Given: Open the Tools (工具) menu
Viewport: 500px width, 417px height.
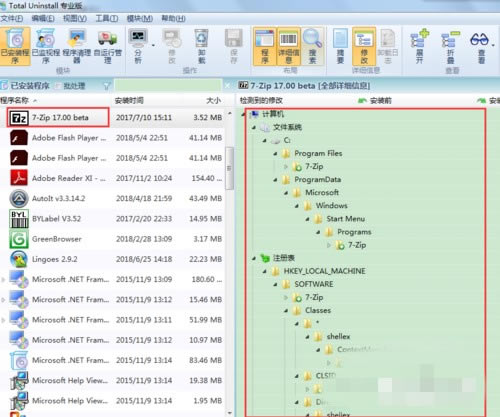Looking at the screenshot, I should [107, 18].
